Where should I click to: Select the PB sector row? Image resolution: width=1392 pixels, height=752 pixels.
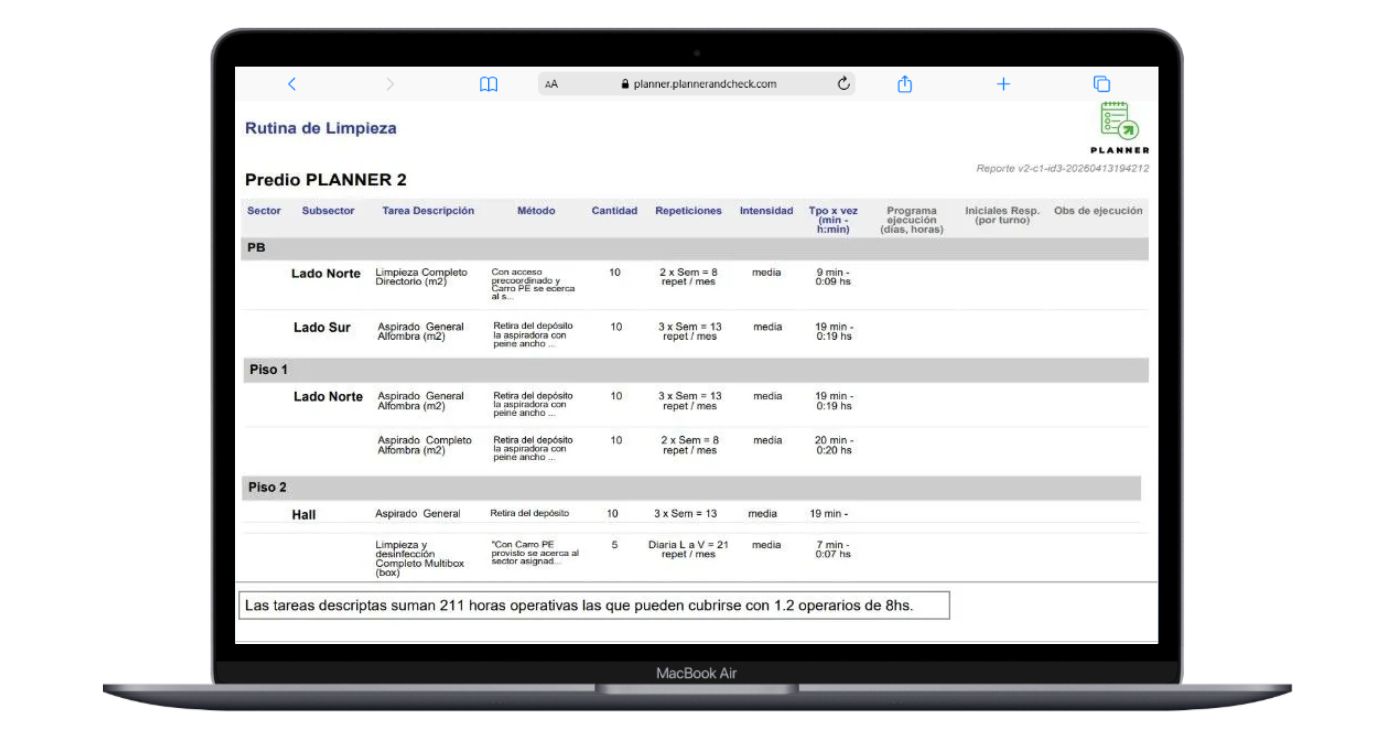click(696, 248)
